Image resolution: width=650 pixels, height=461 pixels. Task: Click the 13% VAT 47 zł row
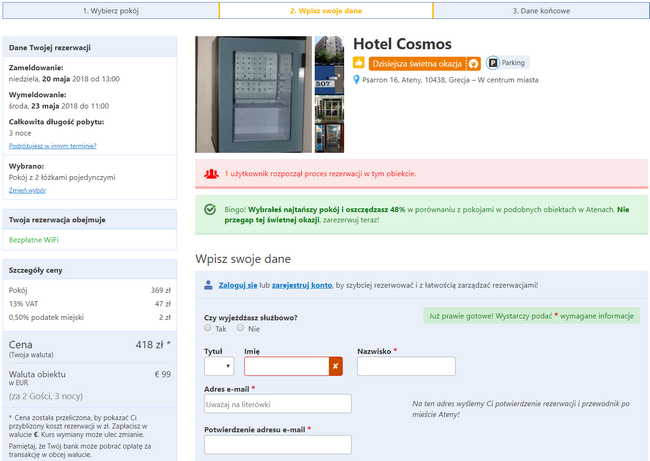(90, 304)
